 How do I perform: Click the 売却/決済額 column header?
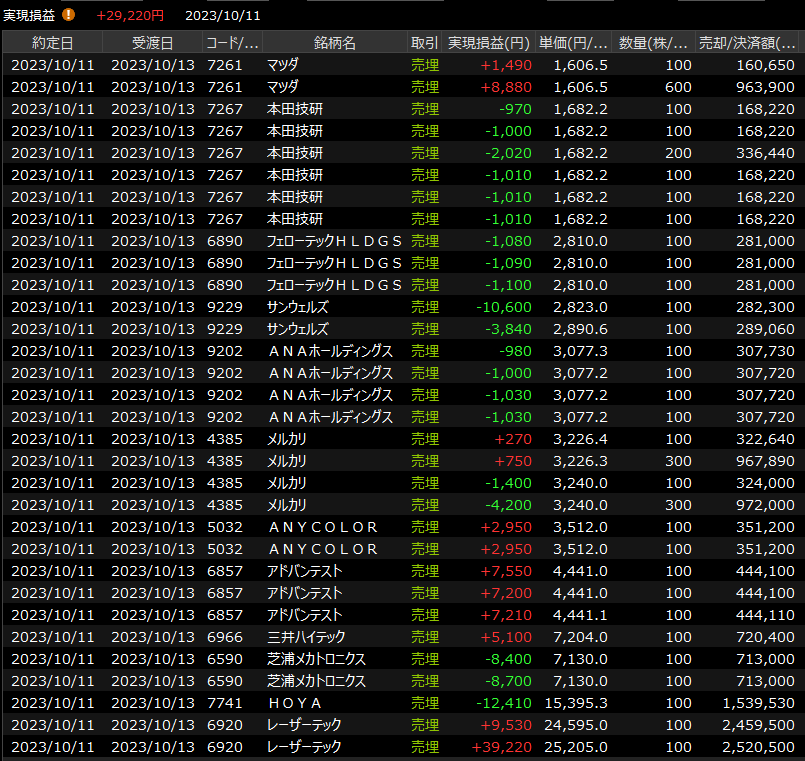(748, 43)
